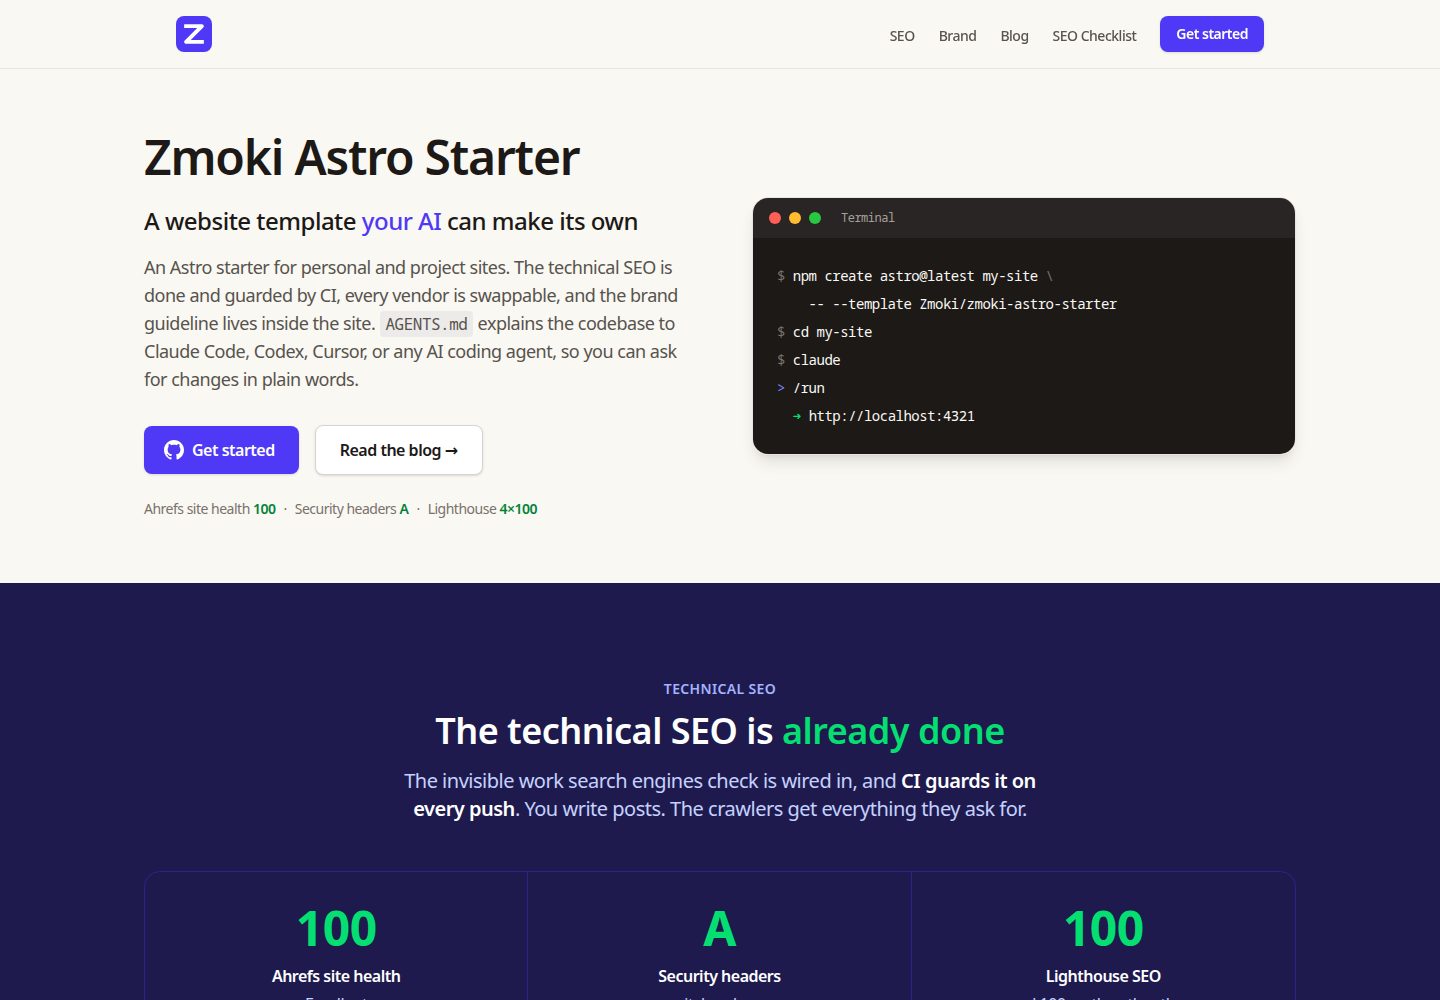Viewport: 1440px width, 1000px height.
Task: Click hero Get started GitHub button
Action: (221, 450)
